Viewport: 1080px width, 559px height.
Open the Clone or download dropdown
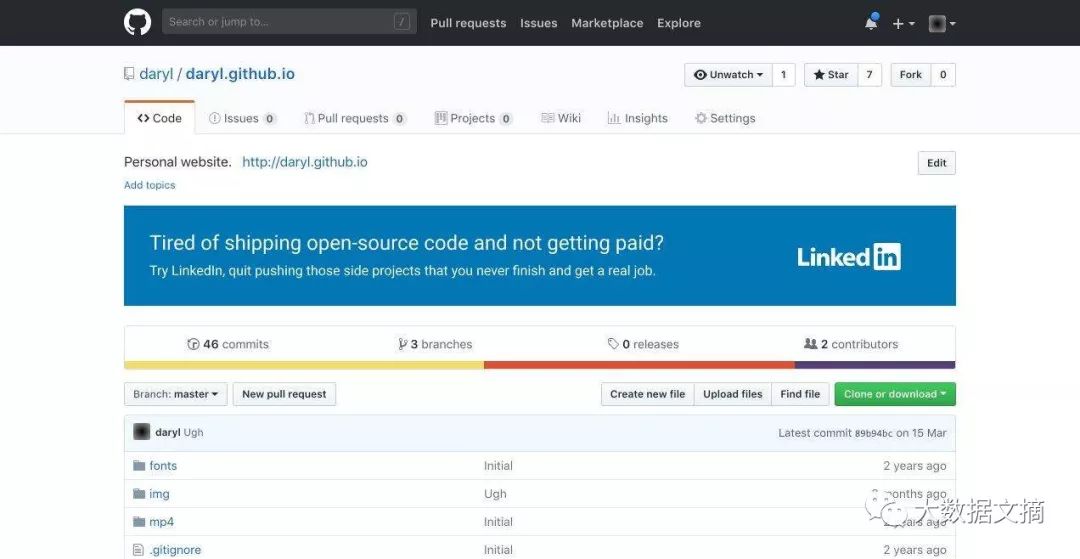895,394
